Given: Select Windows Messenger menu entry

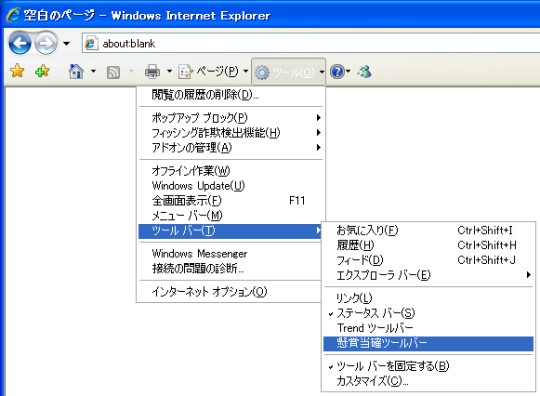Looking at the screenshot, I should coord(230,254).
